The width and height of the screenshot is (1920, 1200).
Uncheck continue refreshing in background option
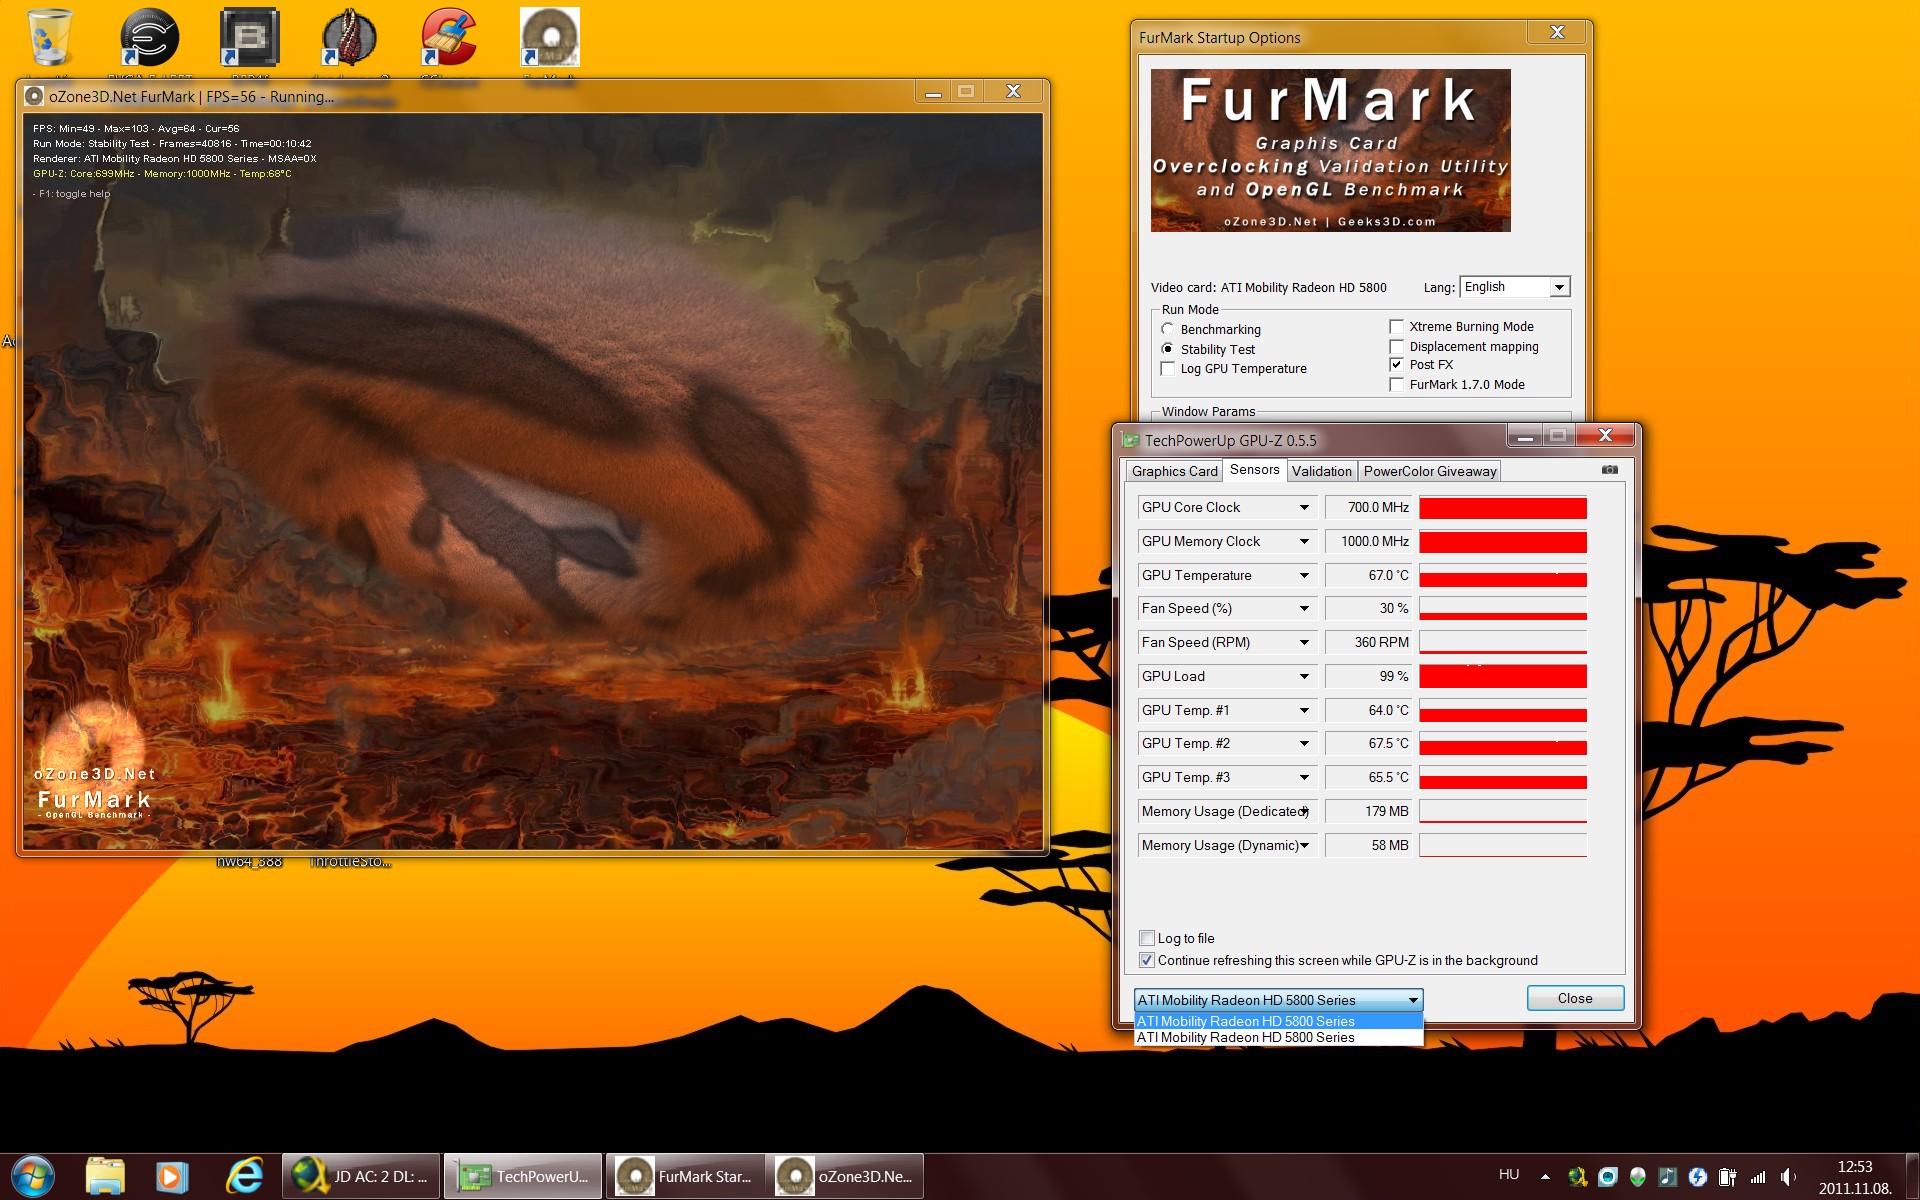(x=1339, y=960)
